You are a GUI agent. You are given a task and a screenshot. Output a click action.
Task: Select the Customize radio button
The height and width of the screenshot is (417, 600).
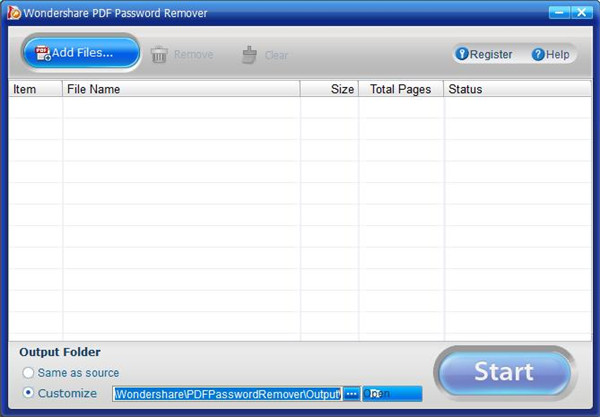pos(28,393)
